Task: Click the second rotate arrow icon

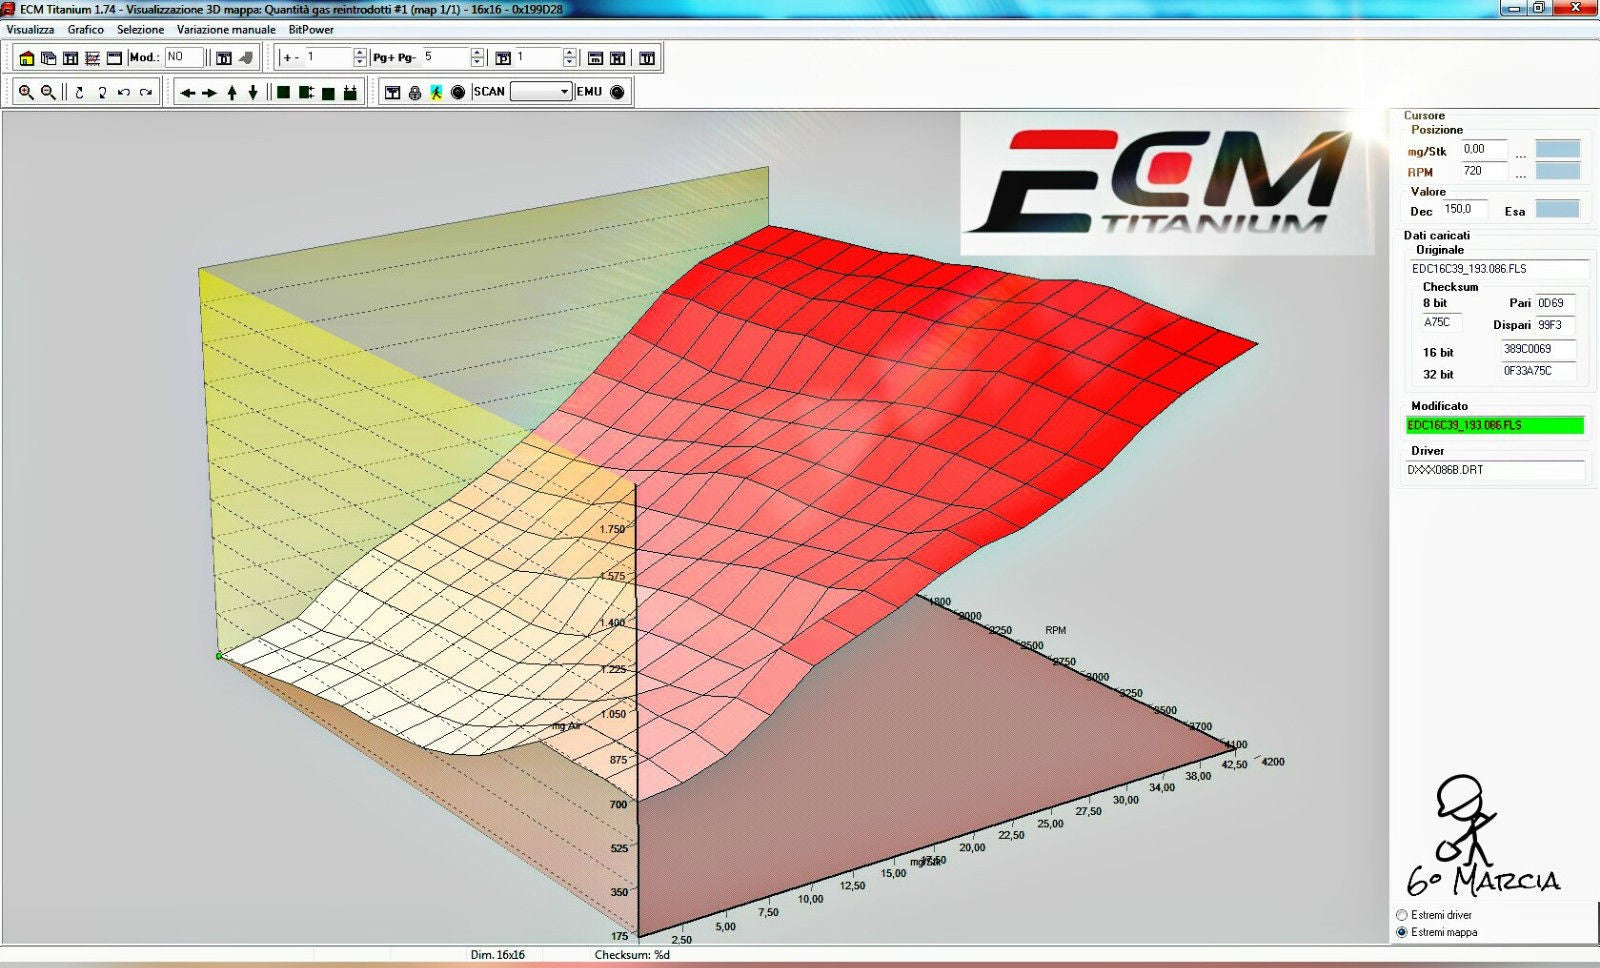Action: [x=101, y=92]
